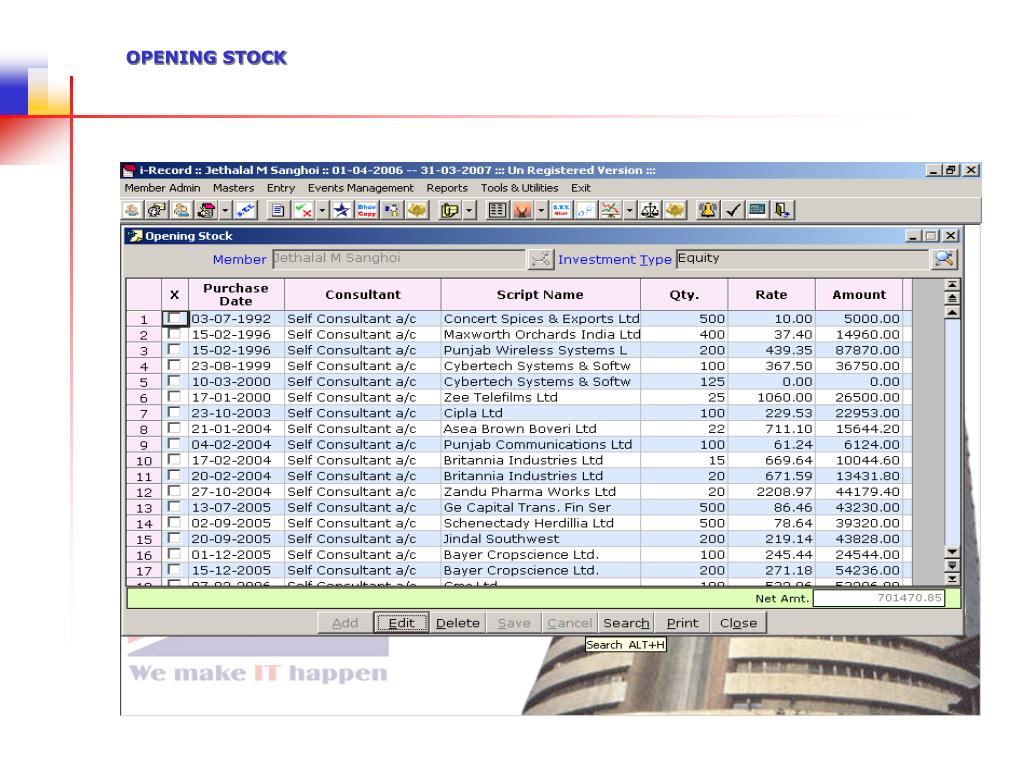Image resolution: width=1024 pixels, height=768 pixels.
Task: Click the Purchase Date column header
Action: [236, 295]
